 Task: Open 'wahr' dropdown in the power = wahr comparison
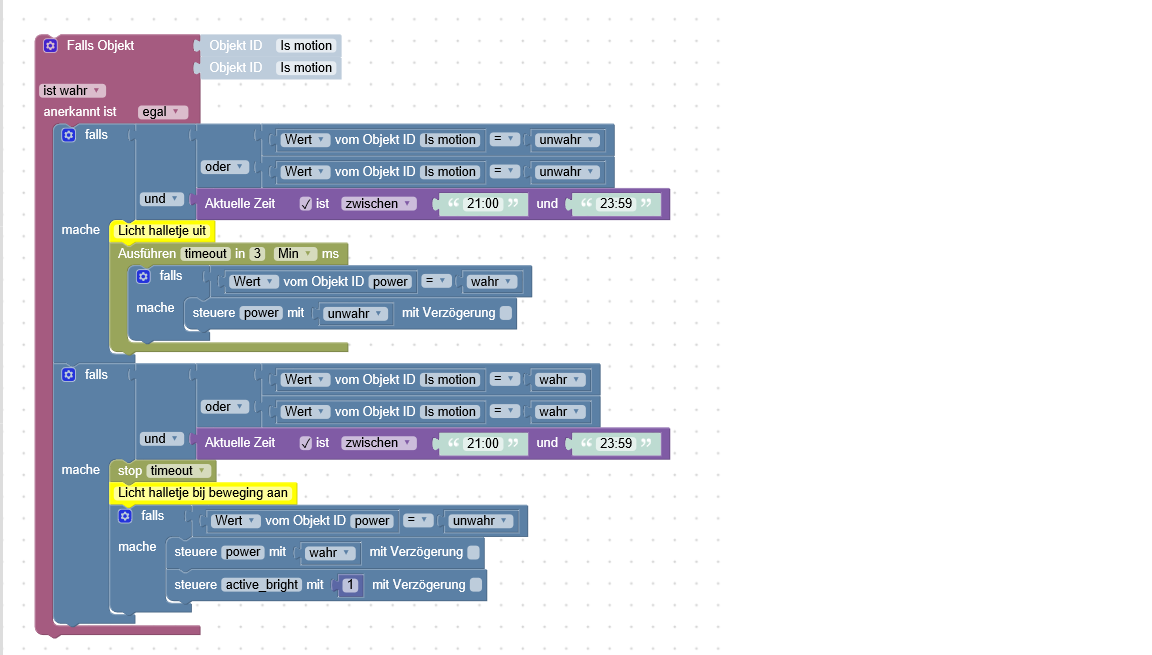492,282
